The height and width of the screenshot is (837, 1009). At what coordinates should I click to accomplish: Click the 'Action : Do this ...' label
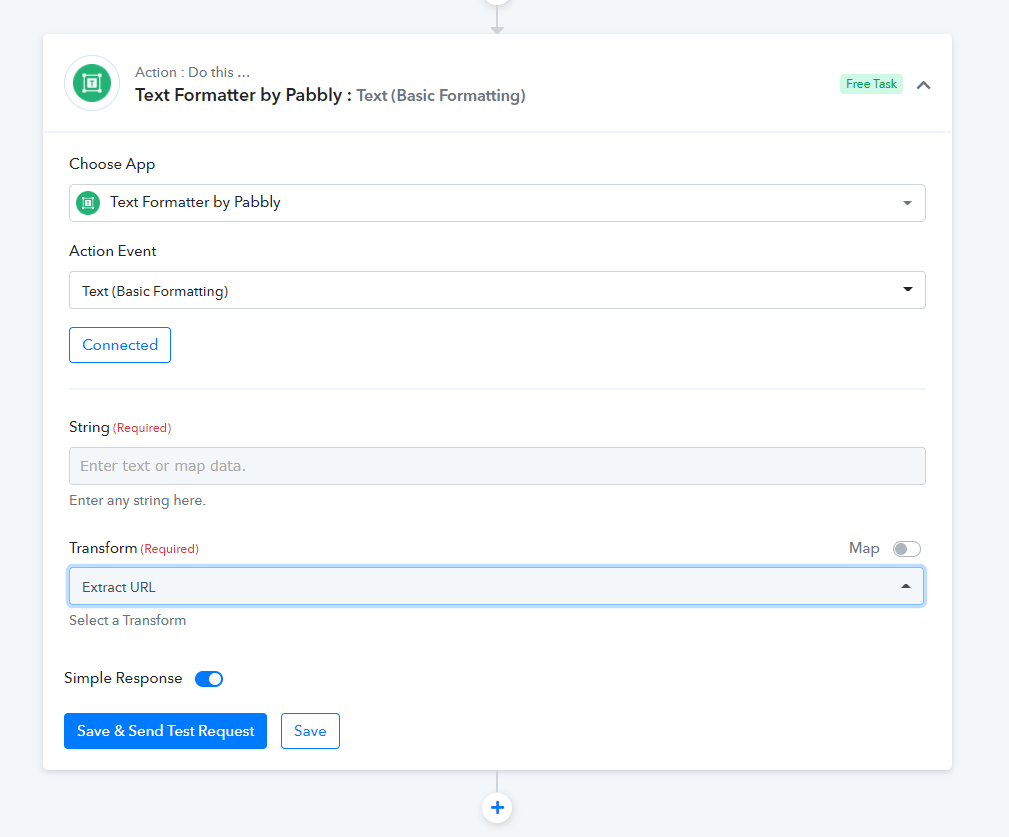(192, 73)
